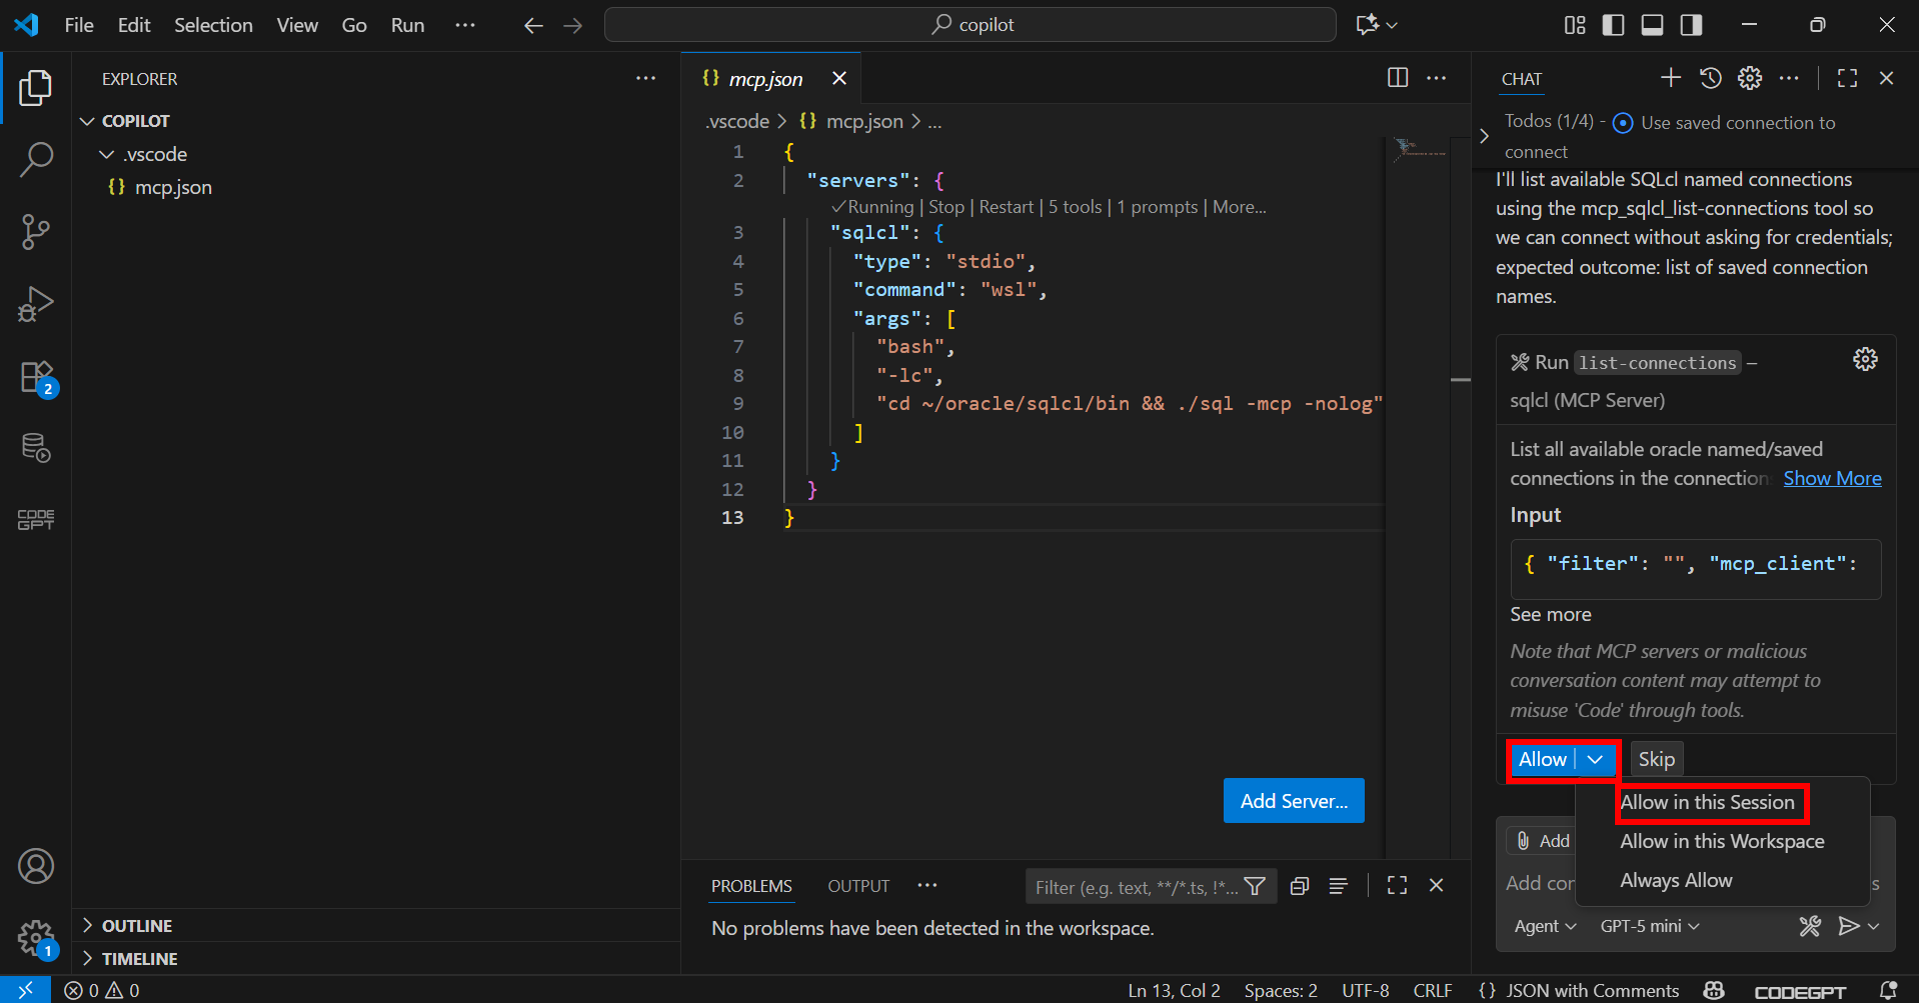1919x1003 pixels.
Task: Switch to the OUTPUT panel tab
Action: [x=858, y=886]
